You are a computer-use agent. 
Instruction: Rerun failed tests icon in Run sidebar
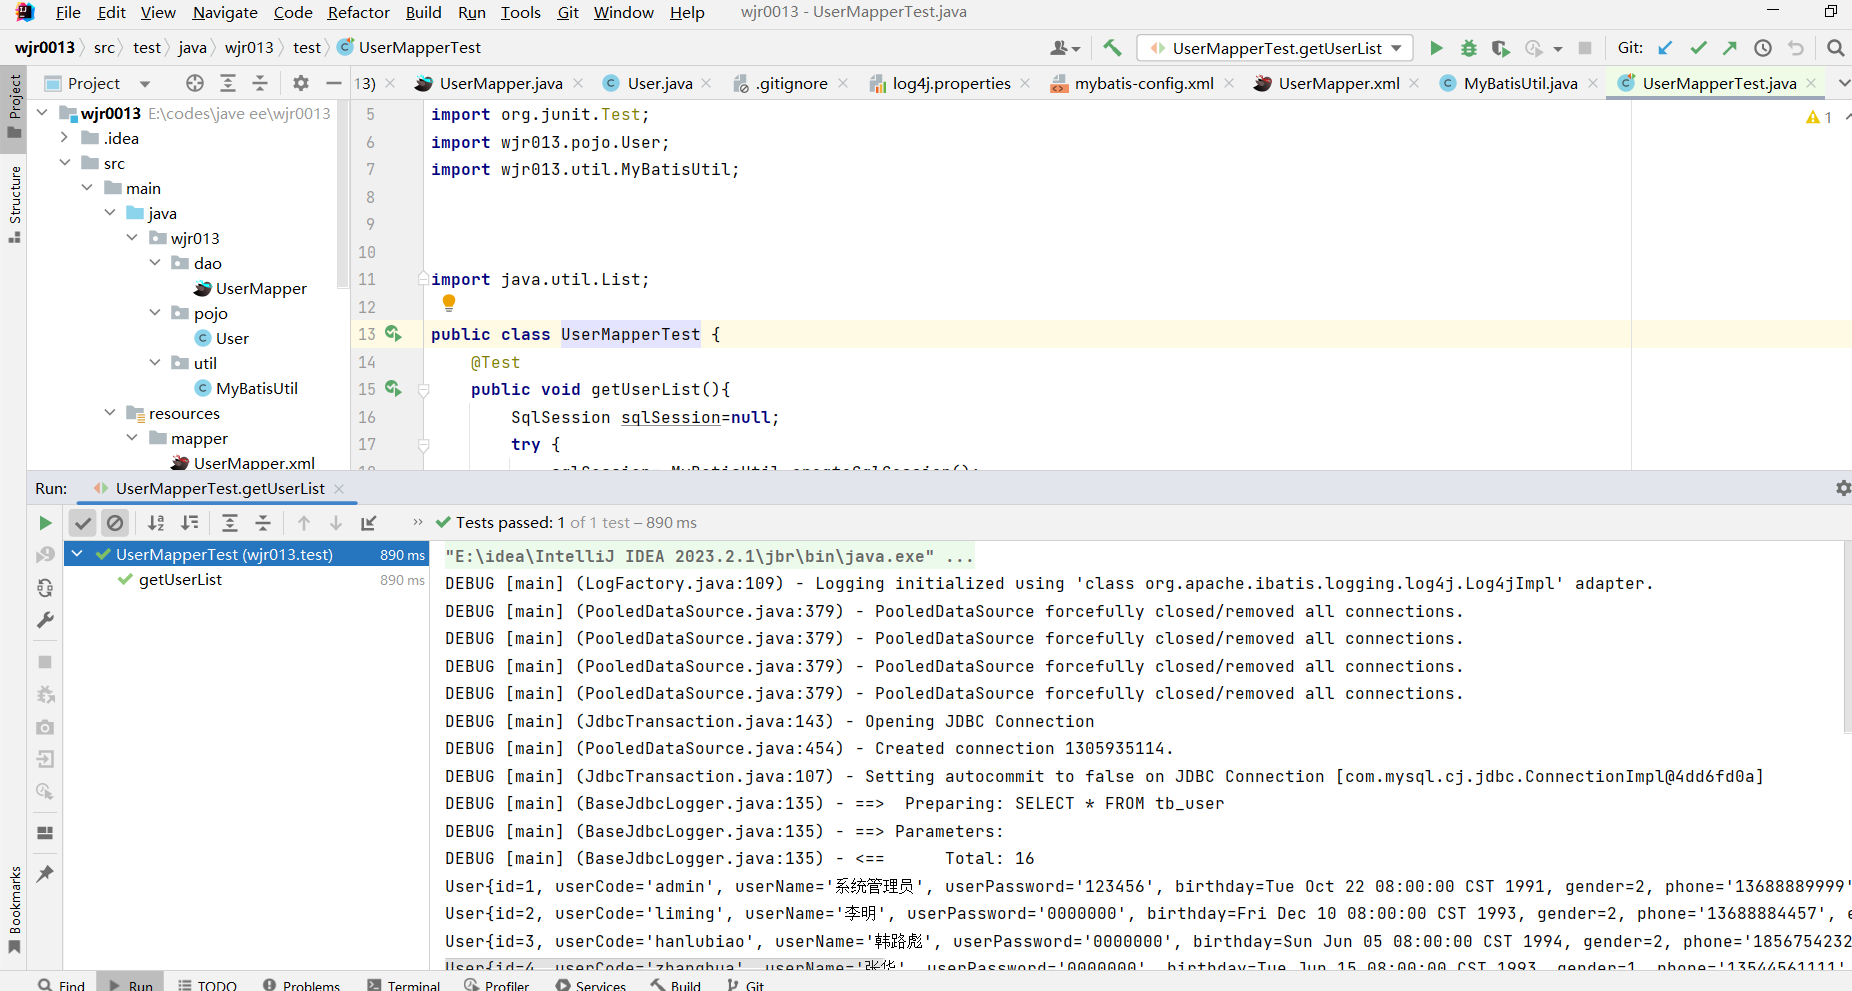pyautogui.click(x=45, y=555)
